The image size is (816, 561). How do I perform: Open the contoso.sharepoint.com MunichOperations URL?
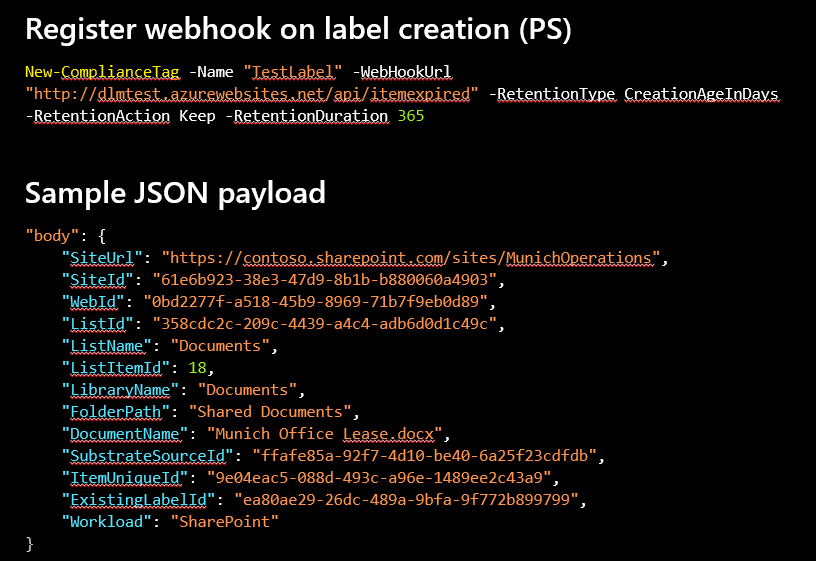pos(411,258)
